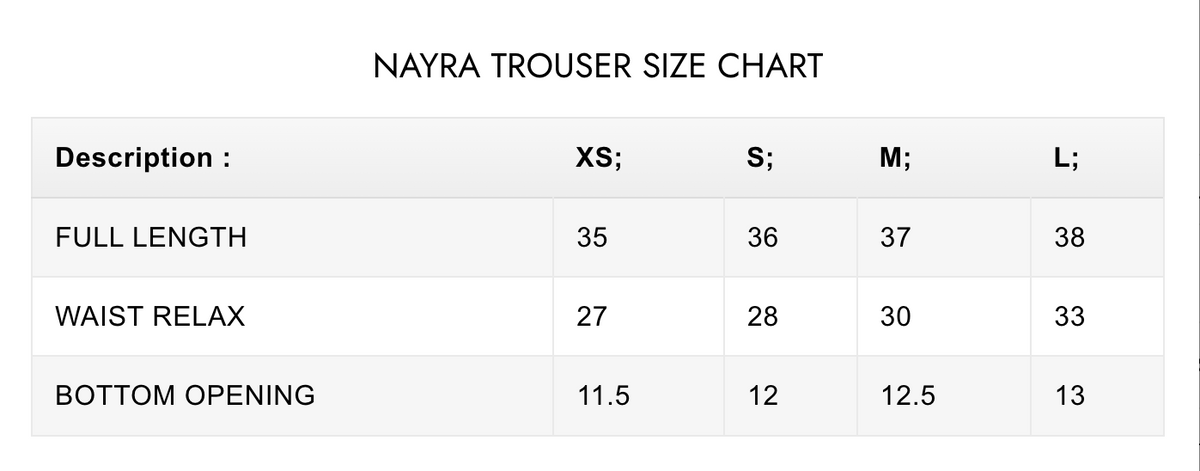
Task: Select the L size column header
Action: point(1069,158)
